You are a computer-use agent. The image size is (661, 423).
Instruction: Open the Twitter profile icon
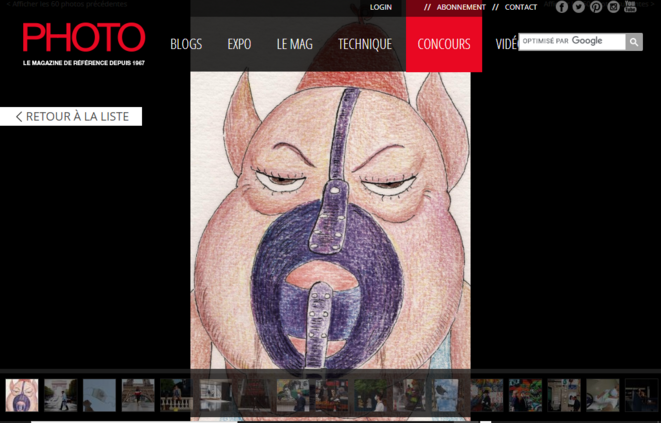click(578, 7)
